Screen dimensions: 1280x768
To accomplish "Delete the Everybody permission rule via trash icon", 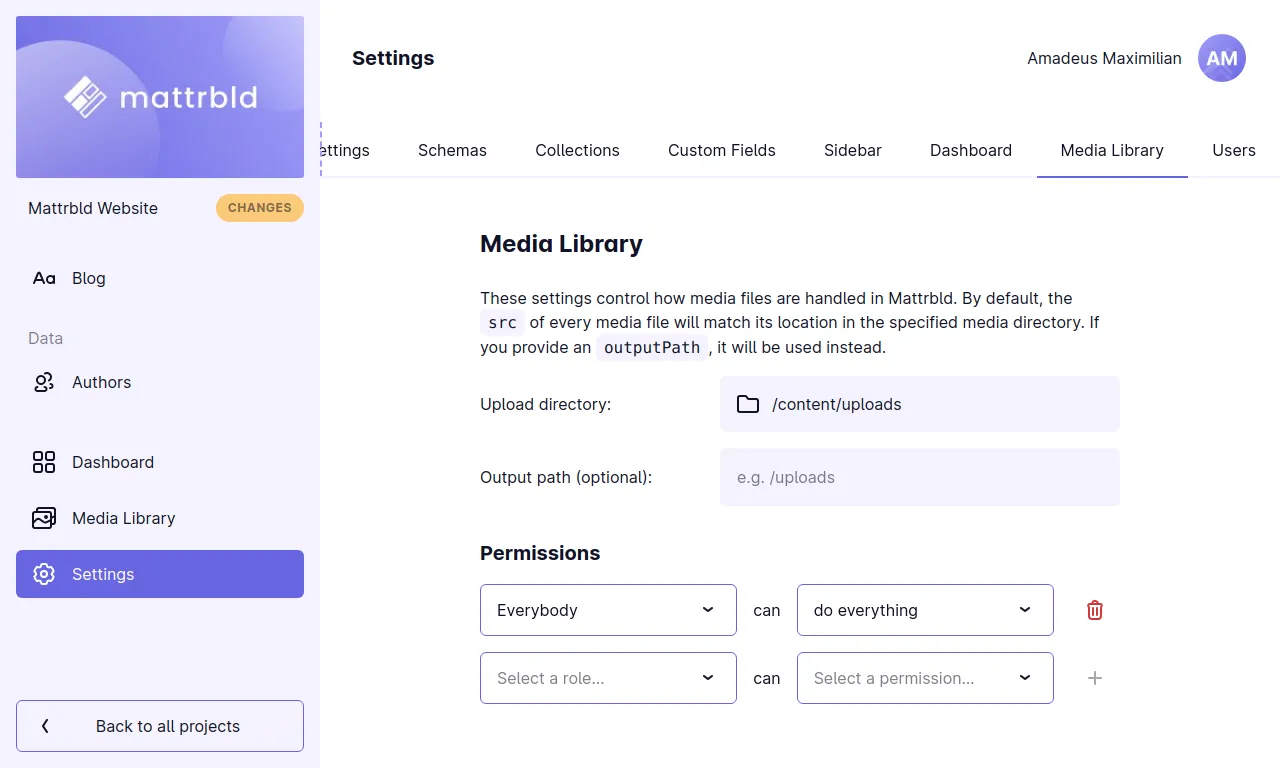I will (x=1094, y=609).
